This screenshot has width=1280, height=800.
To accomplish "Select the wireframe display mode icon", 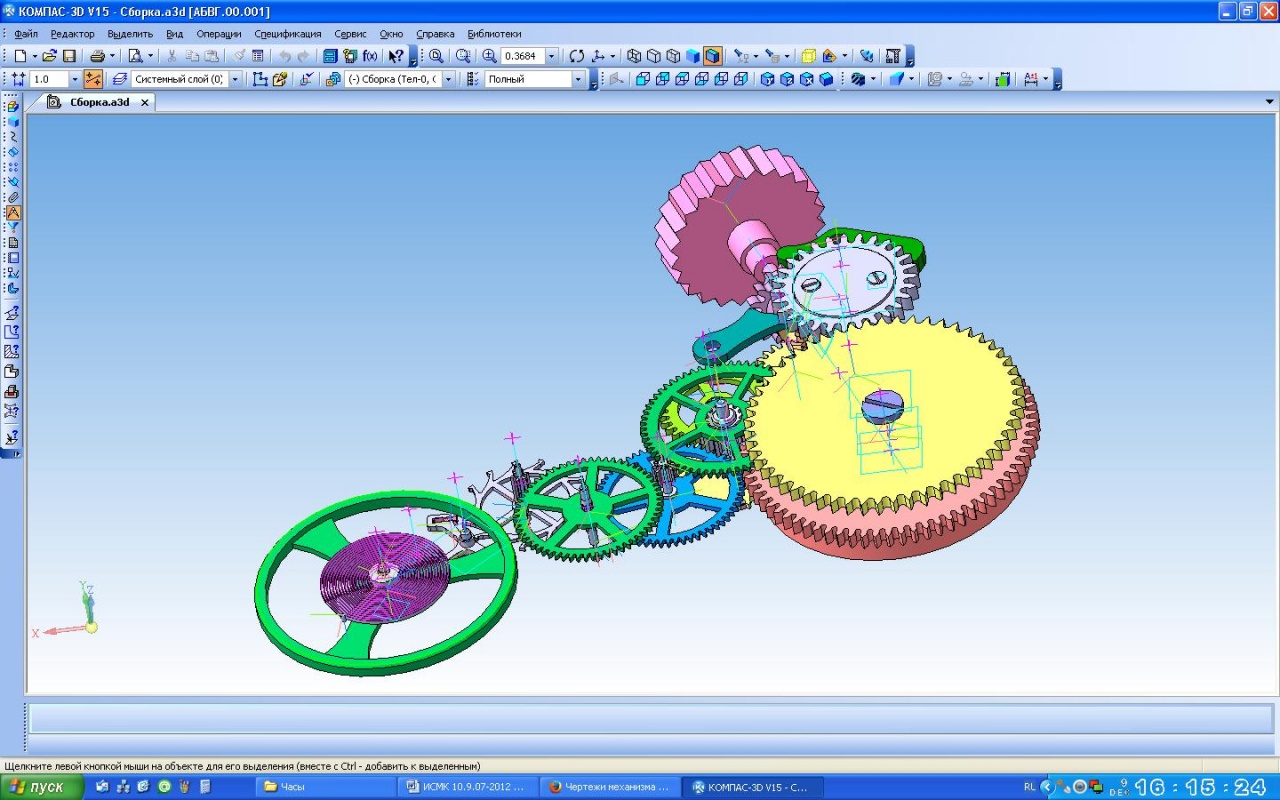I will (x=633, y=56).
